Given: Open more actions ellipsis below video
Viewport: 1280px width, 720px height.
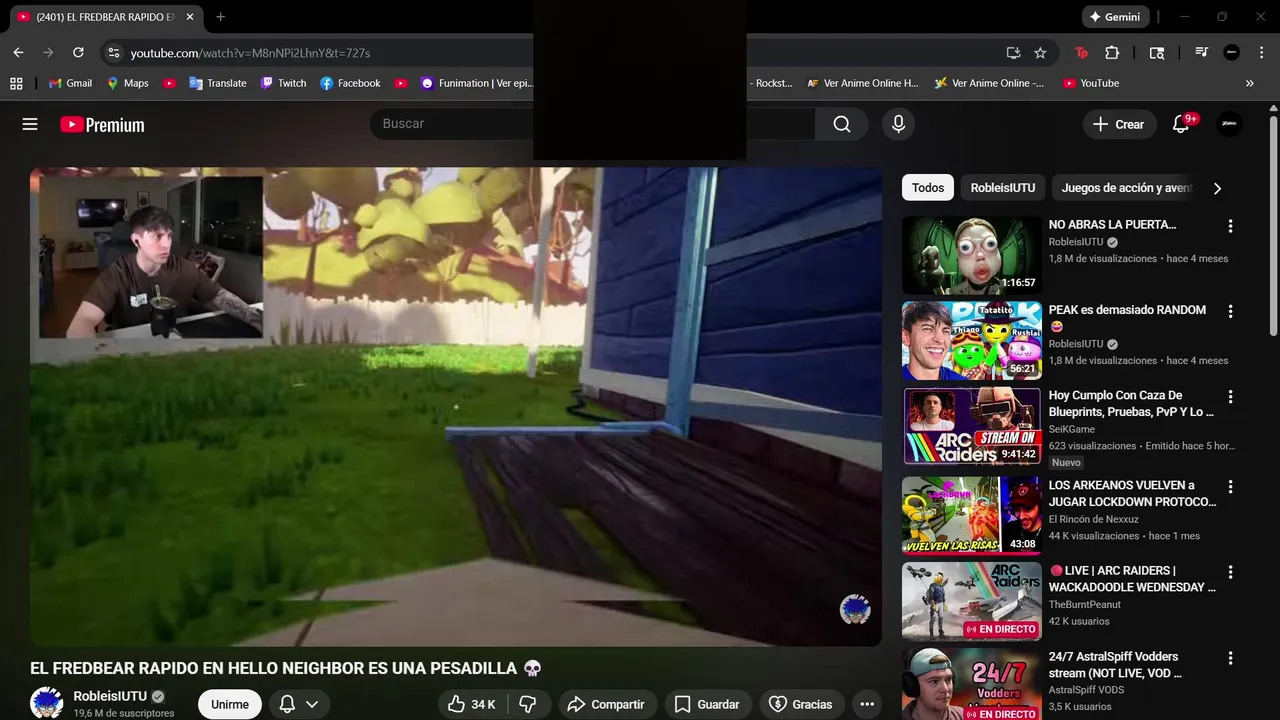Looking at the screenshot, I should pyautogui.click(x=867, y=704).
